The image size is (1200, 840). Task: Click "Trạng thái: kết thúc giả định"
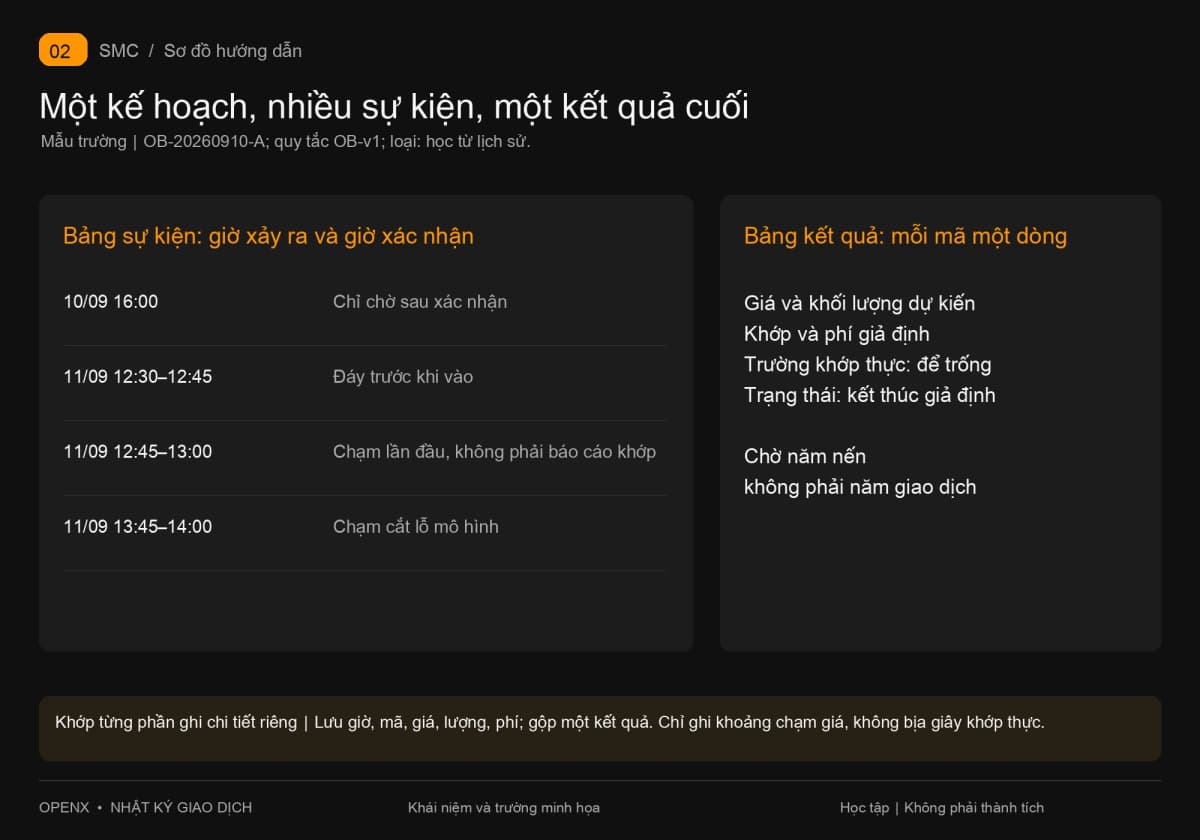point(870,396)
